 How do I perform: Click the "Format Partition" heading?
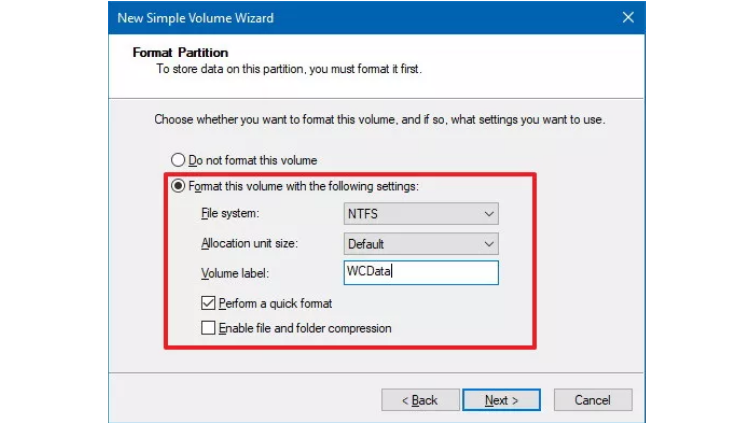(x=180, y=52)
